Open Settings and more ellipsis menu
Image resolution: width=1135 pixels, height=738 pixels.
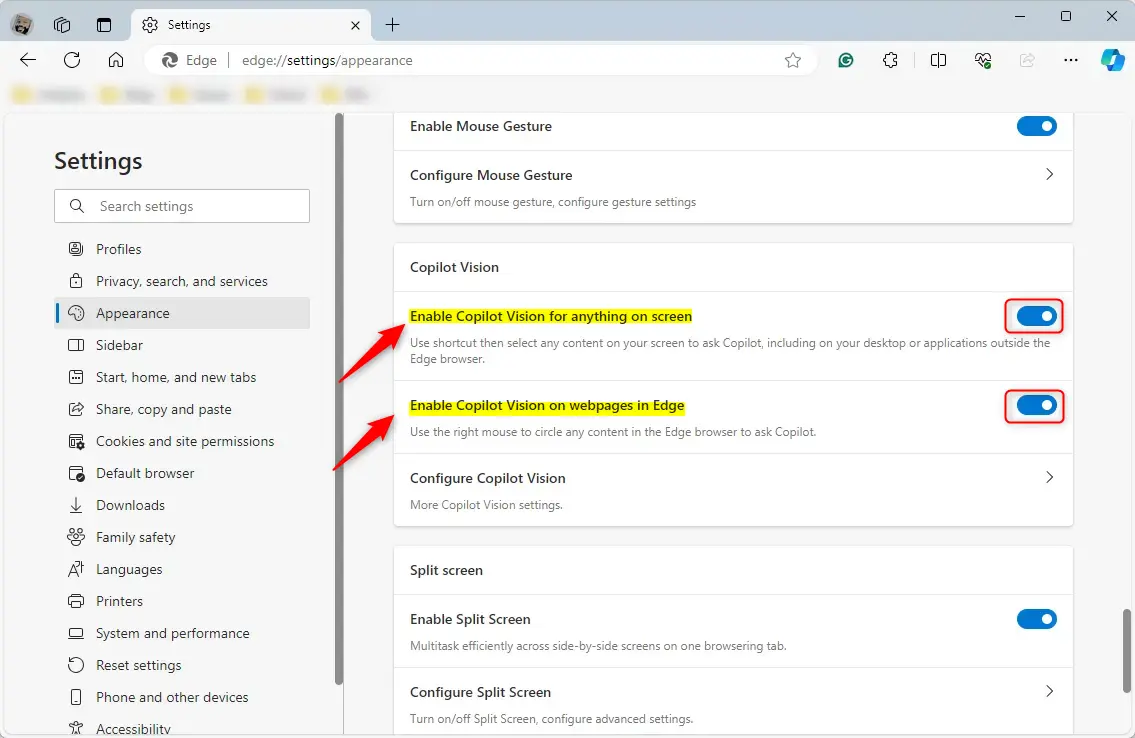1071,60
